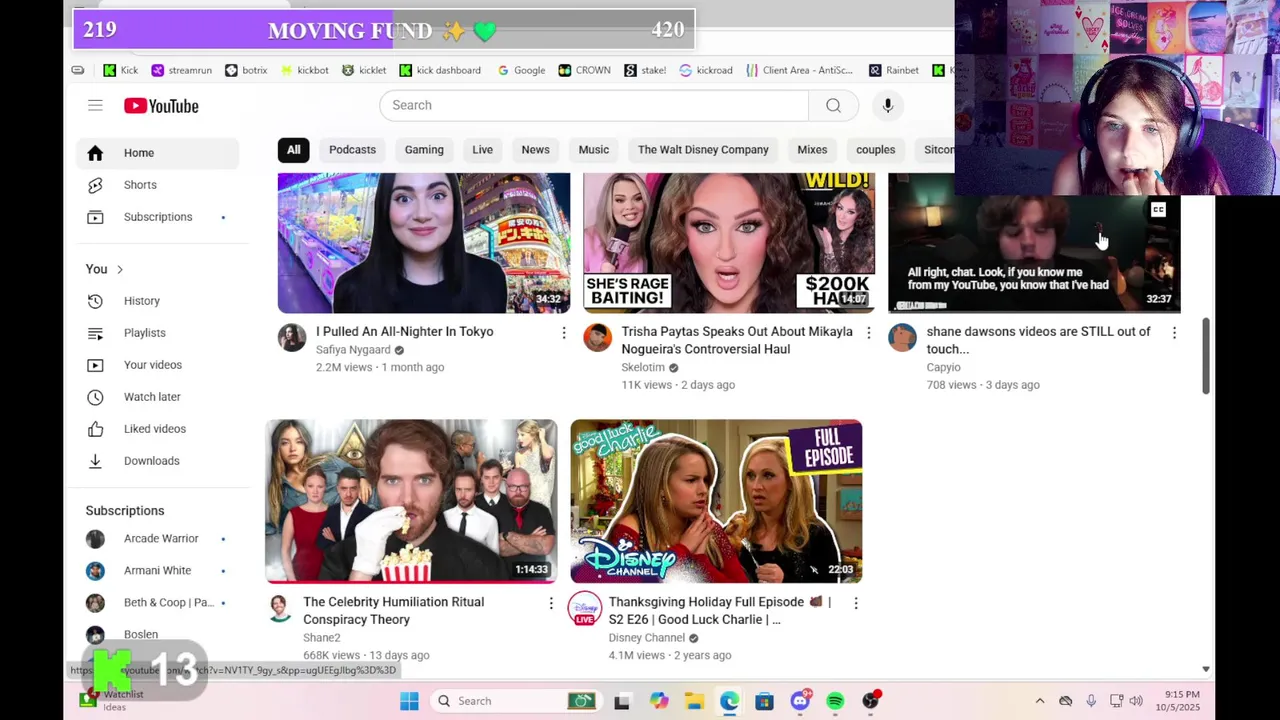The width and height of the screenshot is (1280, 720).
Task: Open Google bookmark
Action: (x=521, y=70)
